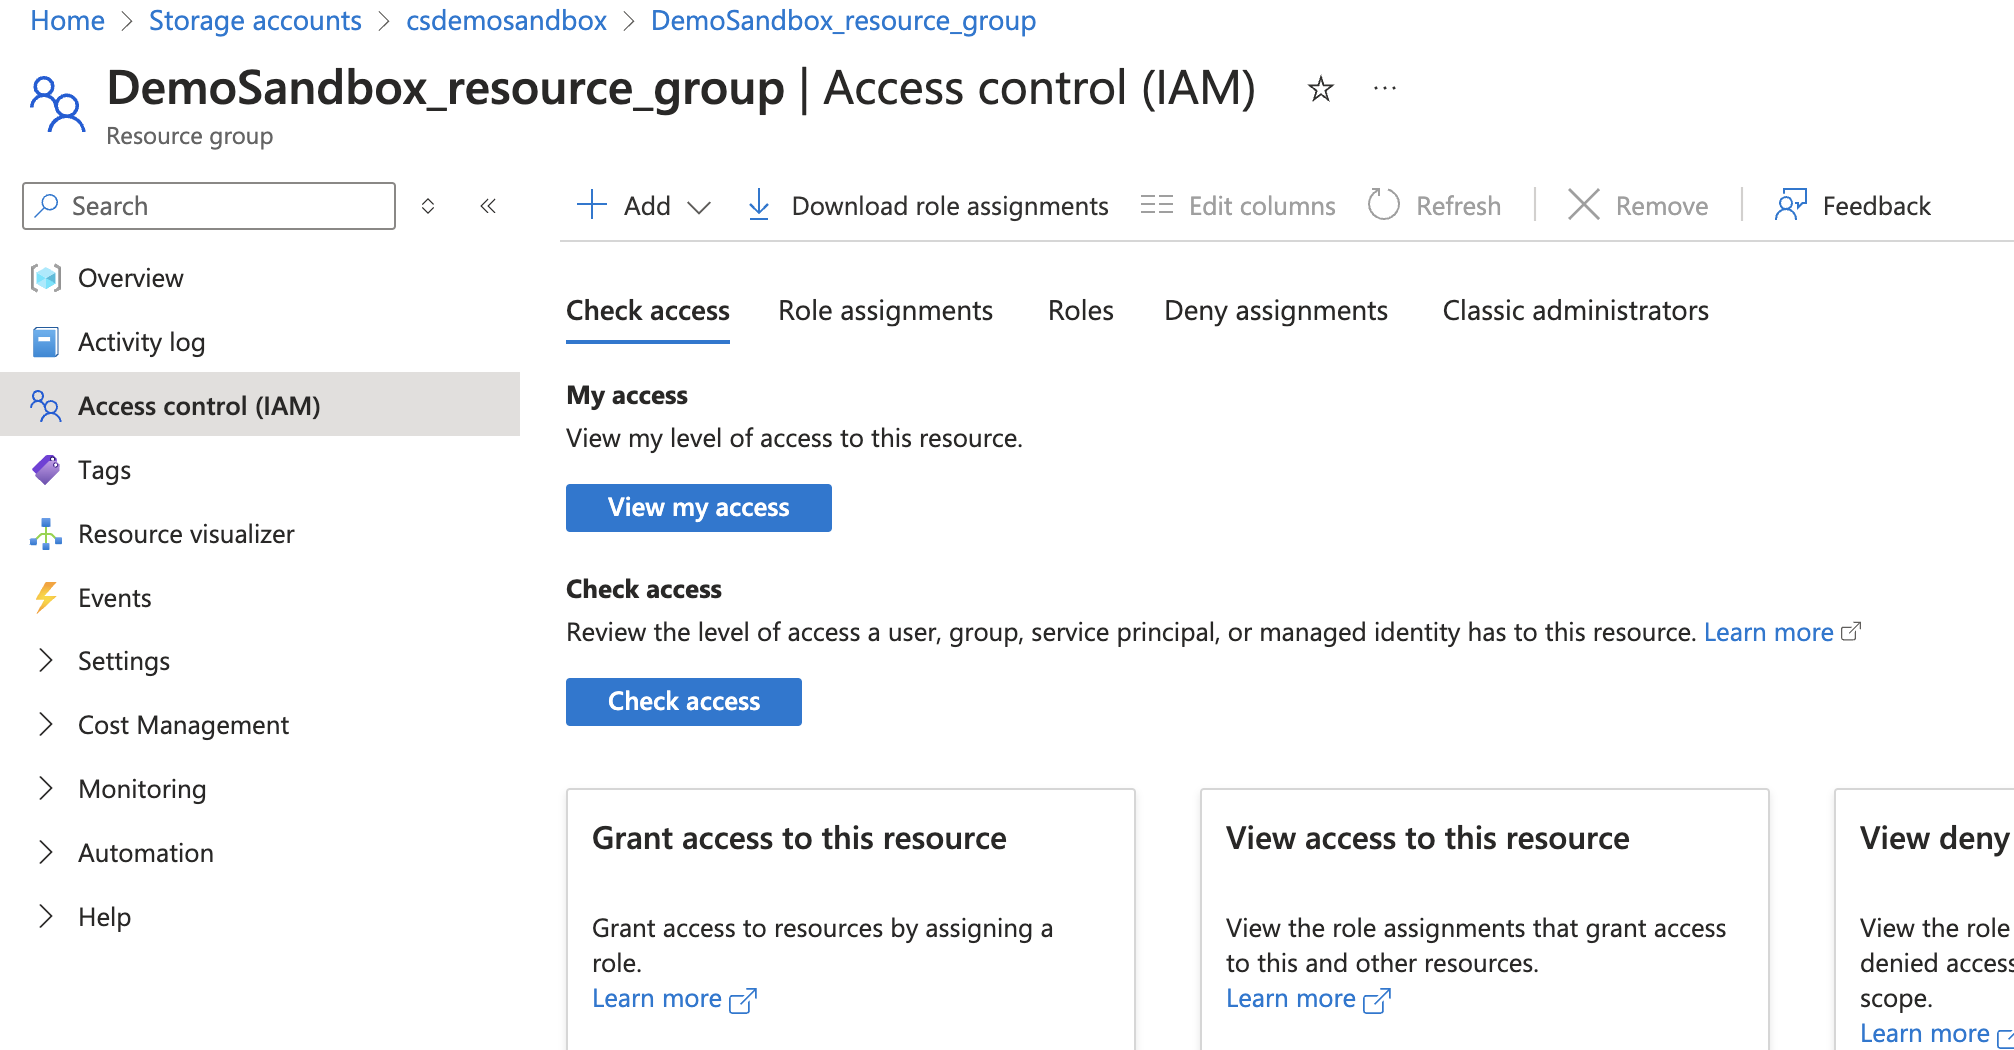Navigate to Storage accounts breadcrumb
The image size is (2014, 1050).
coord(255,20)
